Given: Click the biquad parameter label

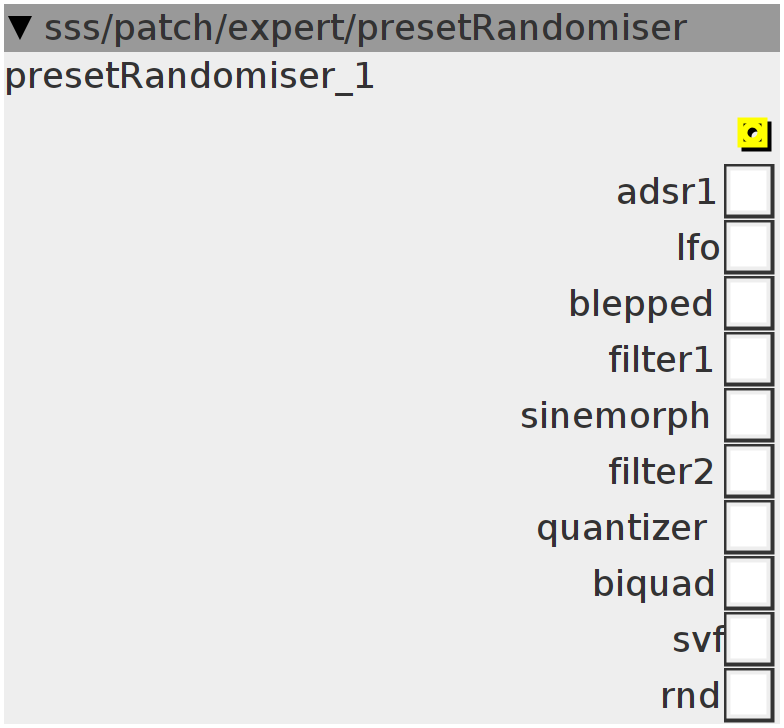Looking at the screenshot, I should [x=653, y=584].
